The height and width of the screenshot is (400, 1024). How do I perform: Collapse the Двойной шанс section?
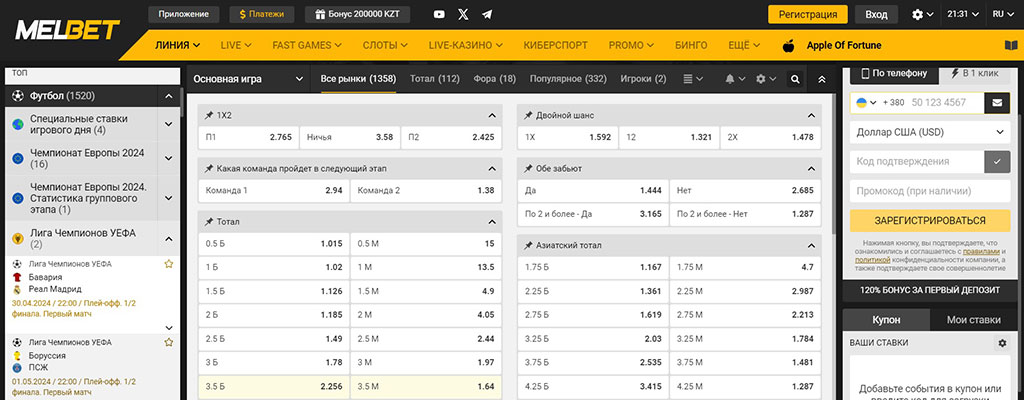811,115
